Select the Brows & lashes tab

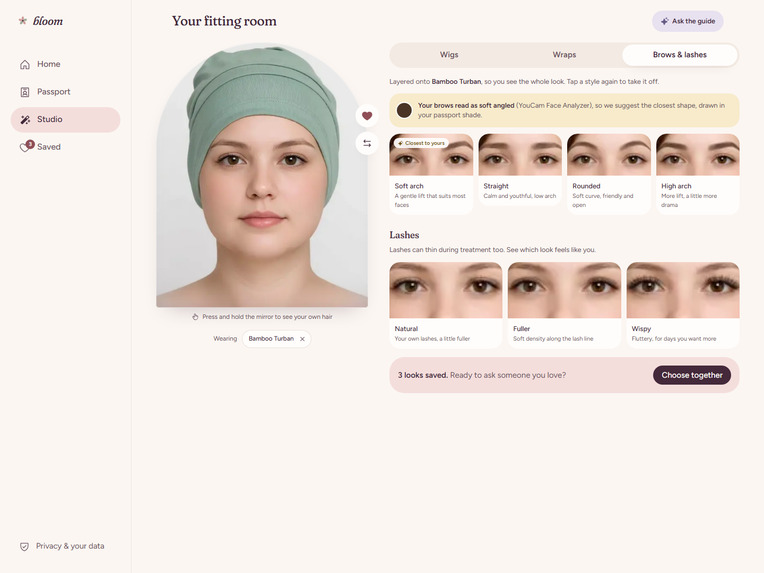(680, 55)
